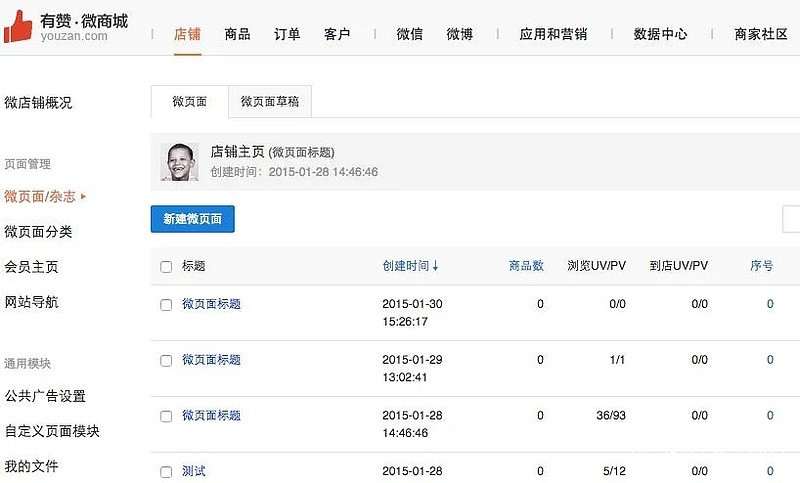This screenshot has width=800, height=483.
Task: Click the 店铺主页 title text
Action: coord(237,152)
